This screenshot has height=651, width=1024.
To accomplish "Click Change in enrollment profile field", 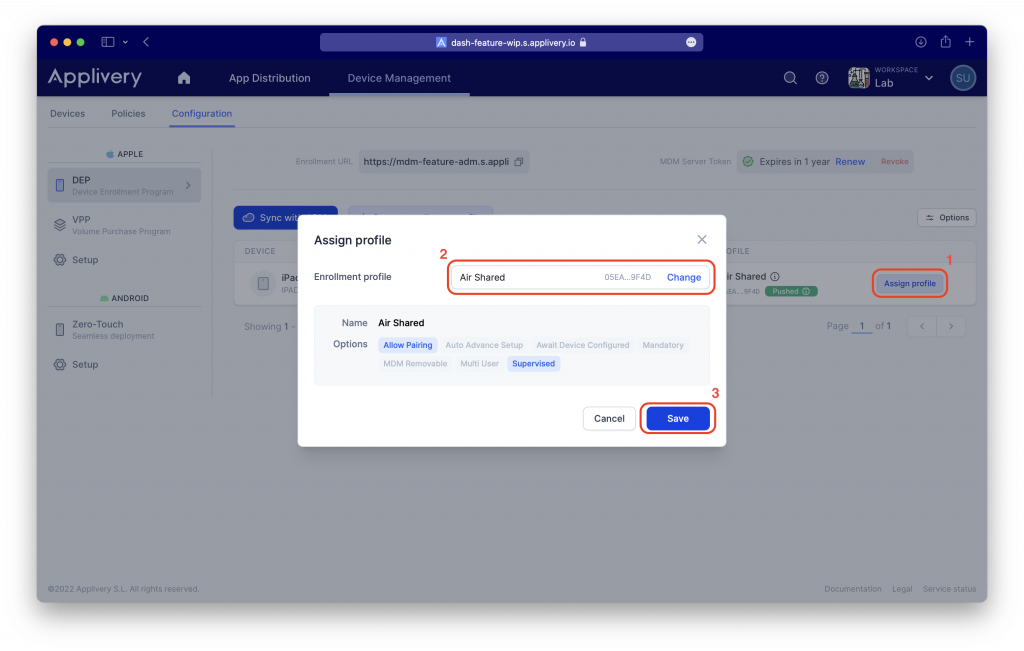I will (x=684, y=278).
